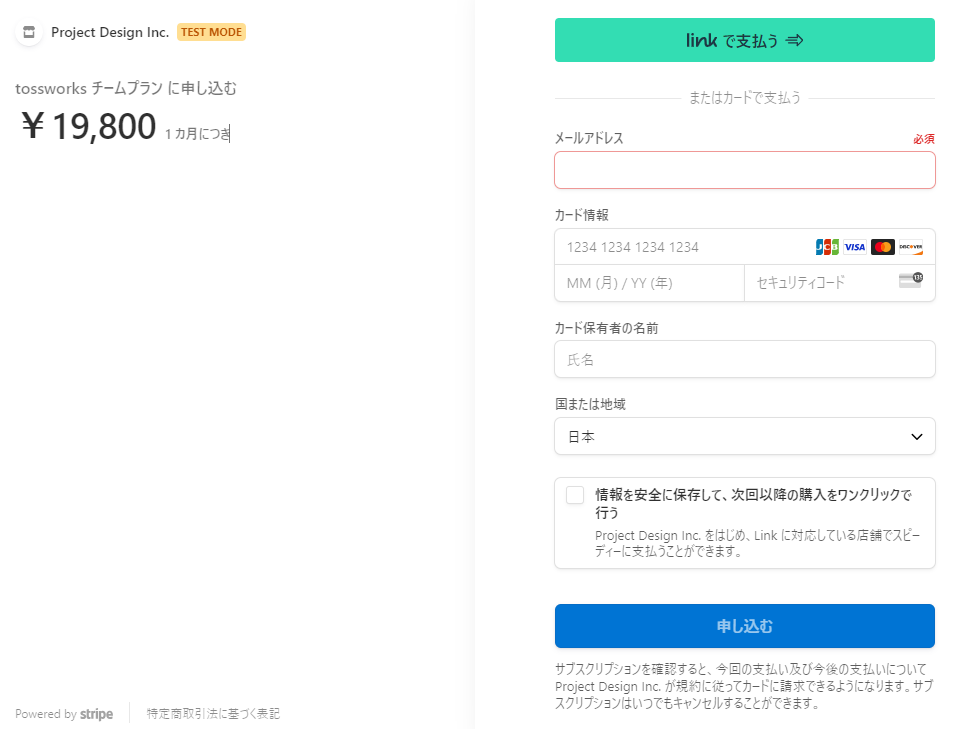The width and height of the screenshot is (958, 729).
Task: Open the country dropdown showing 日本
Action: pos(744,436)
